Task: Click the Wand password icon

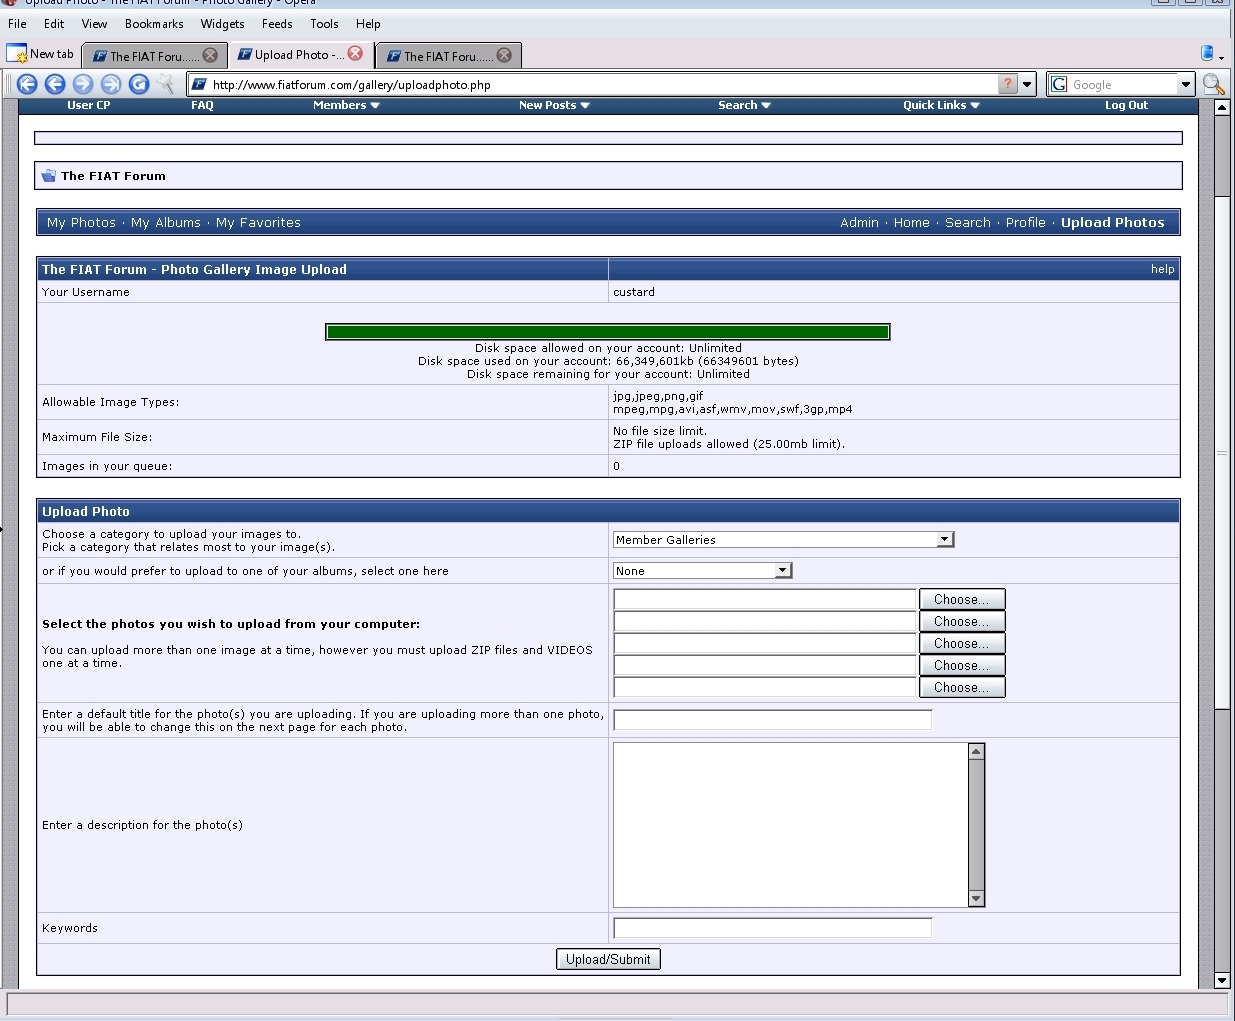Action: 166,85
